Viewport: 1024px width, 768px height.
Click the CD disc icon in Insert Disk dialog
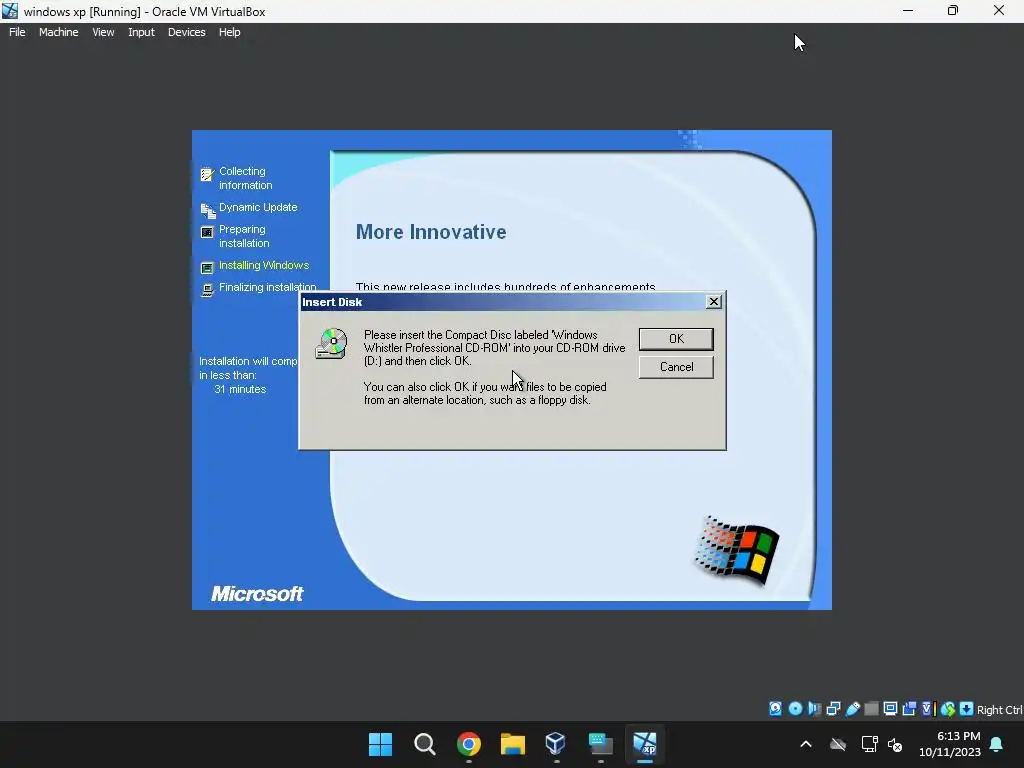point(331,344)
